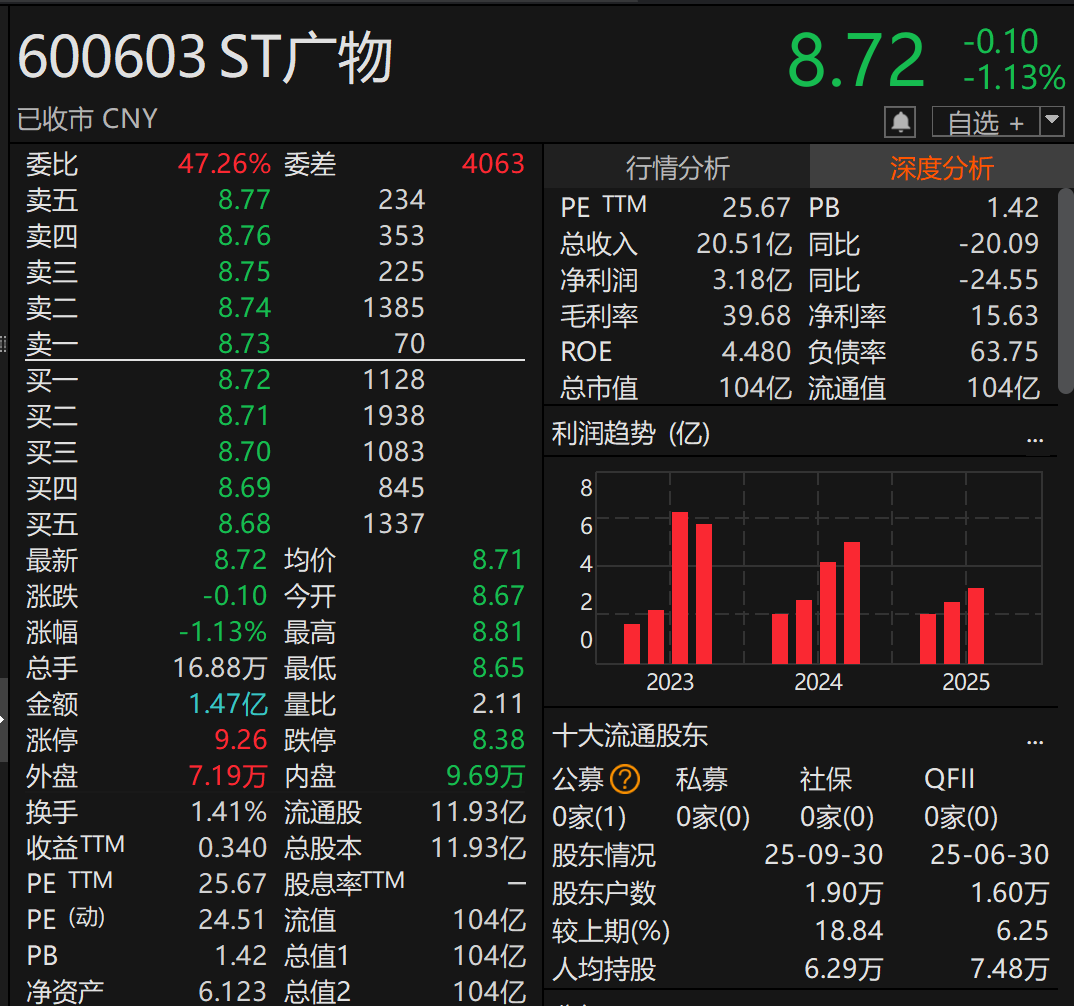Open the 十大流通股东 more options ellipsis

tap(1035, 740)
